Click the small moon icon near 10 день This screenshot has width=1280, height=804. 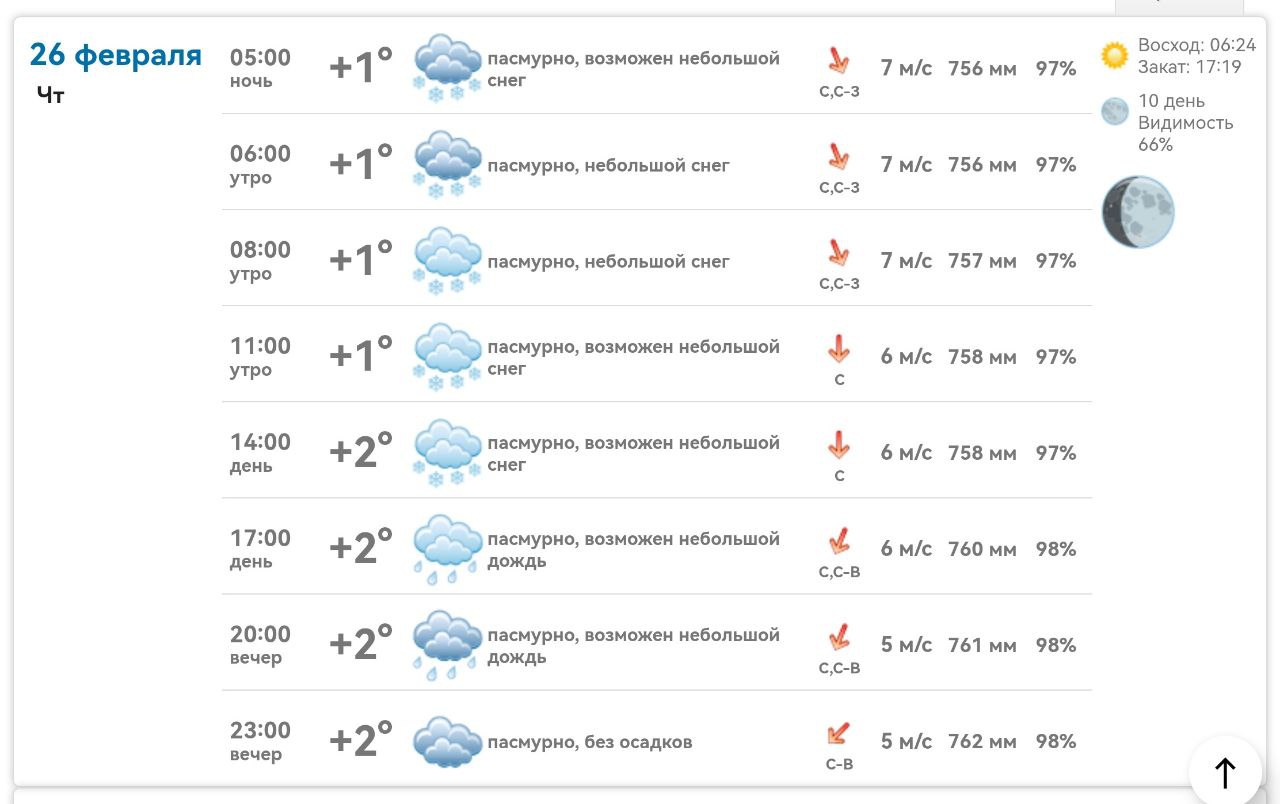pos(1114,111)
